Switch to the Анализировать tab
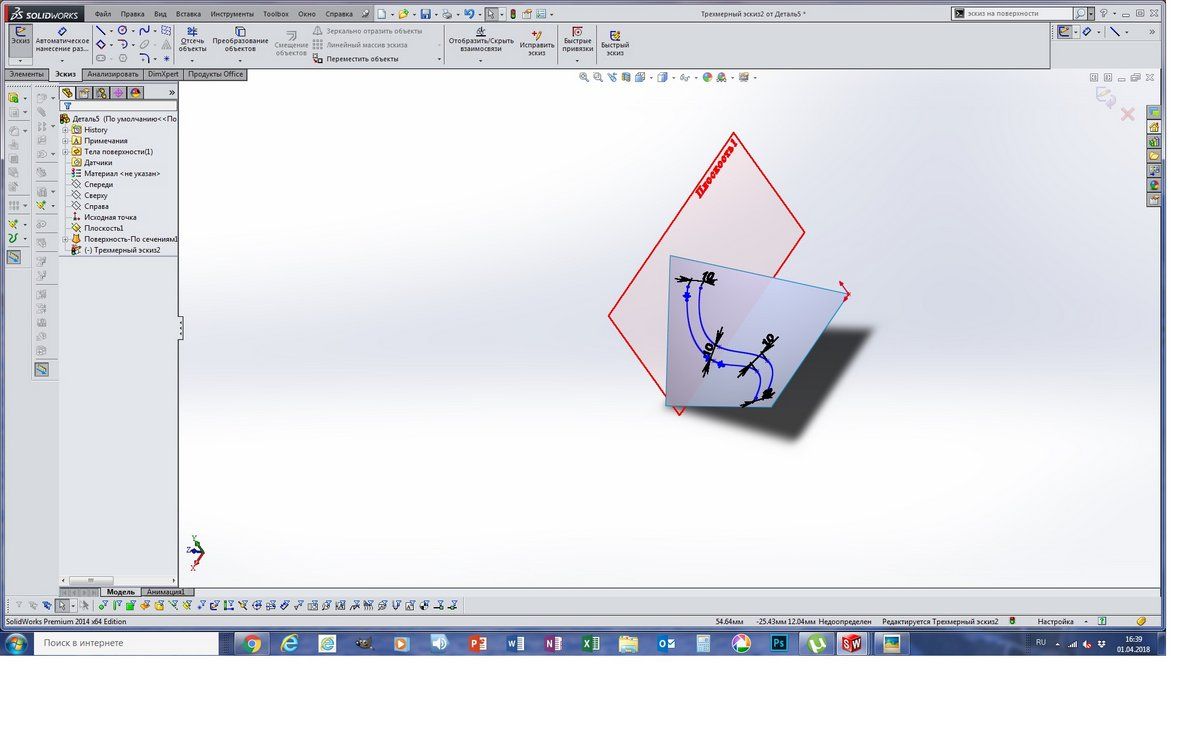 pos(113,74)
